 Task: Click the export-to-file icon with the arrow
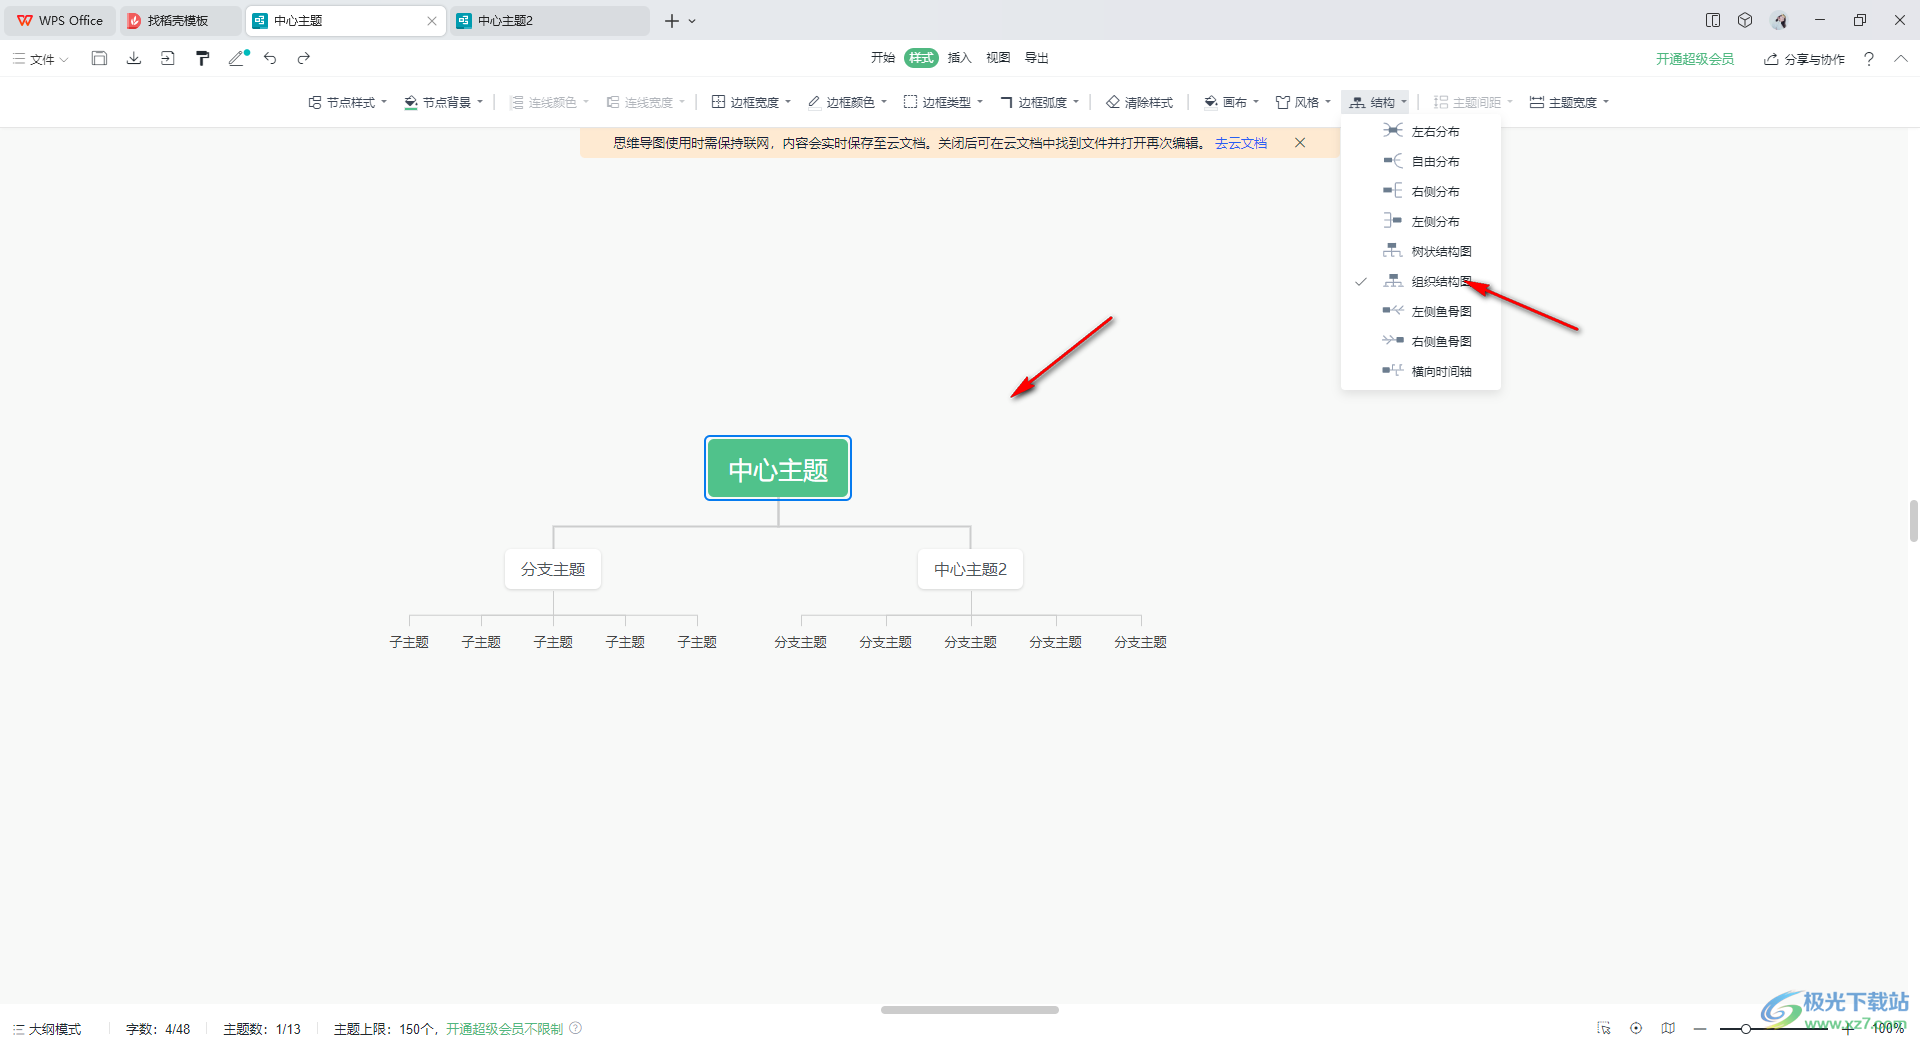pyautogui.click(x=168, y=59)
